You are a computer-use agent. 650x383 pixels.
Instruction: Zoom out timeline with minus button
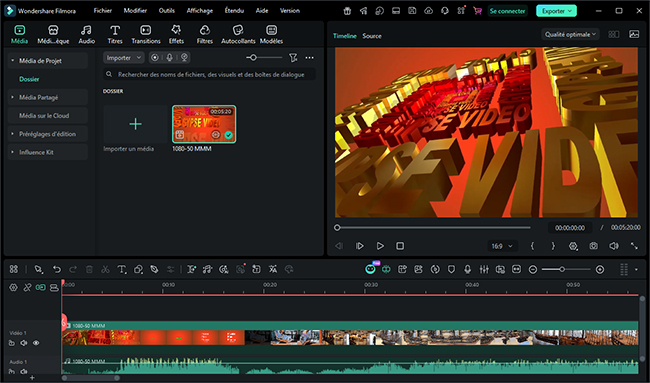533,270
